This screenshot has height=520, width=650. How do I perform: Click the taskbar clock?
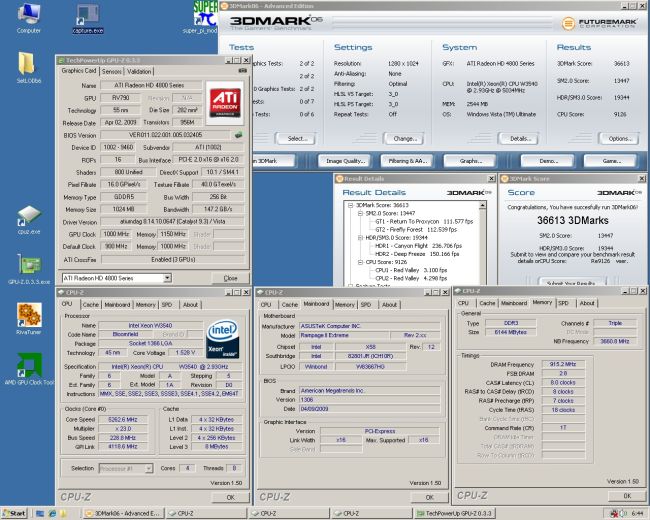tap(636, 513)
